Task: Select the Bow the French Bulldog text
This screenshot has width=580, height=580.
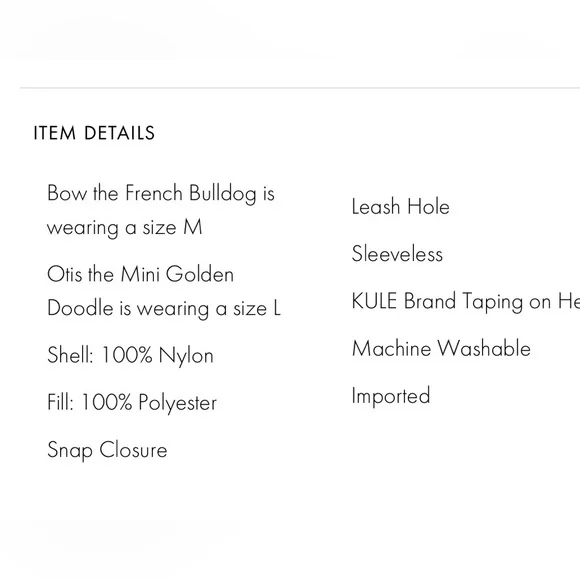Action: (152, 193)
